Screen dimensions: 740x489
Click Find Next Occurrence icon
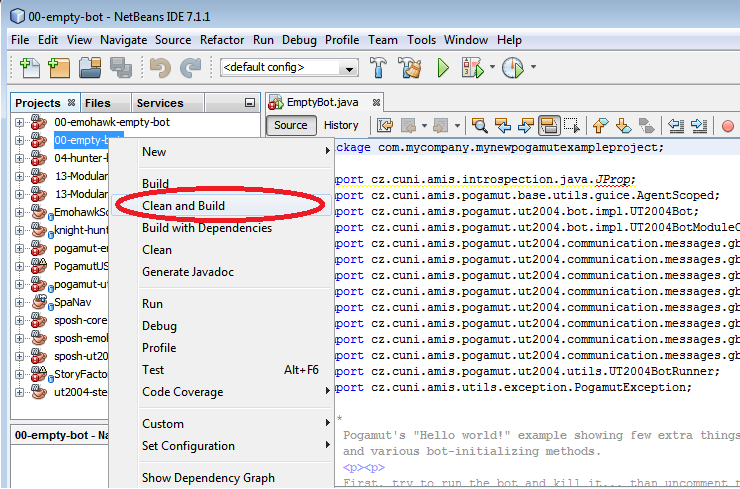point(526,126)
